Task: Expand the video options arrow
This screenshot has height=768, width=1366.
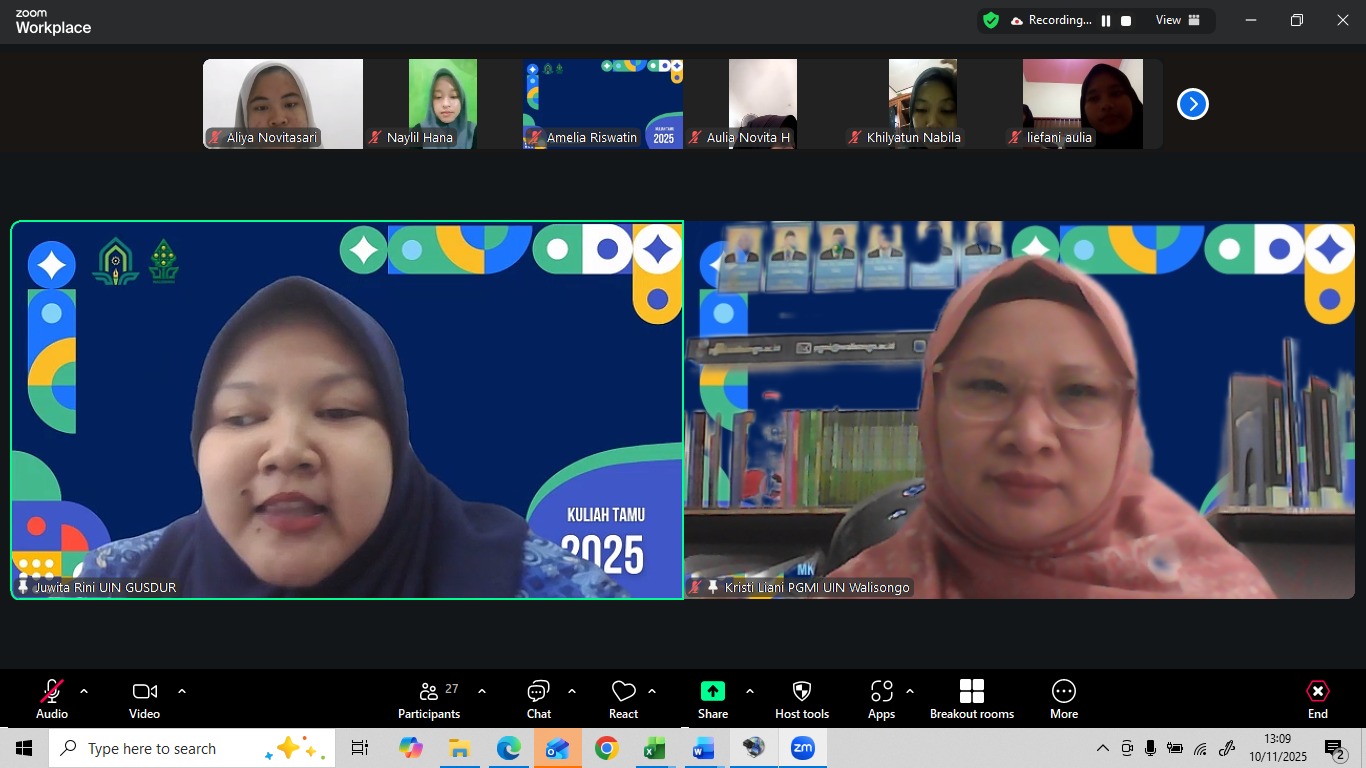Action: [x=182, y=691]
